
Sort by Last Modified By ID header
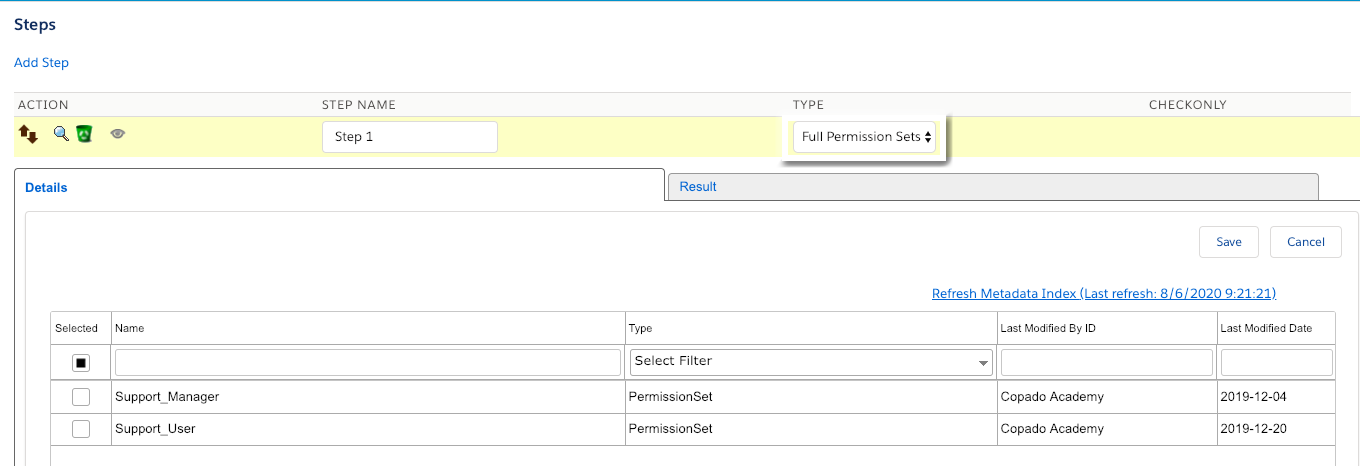pyautogui.click(x=1107, y=328)
